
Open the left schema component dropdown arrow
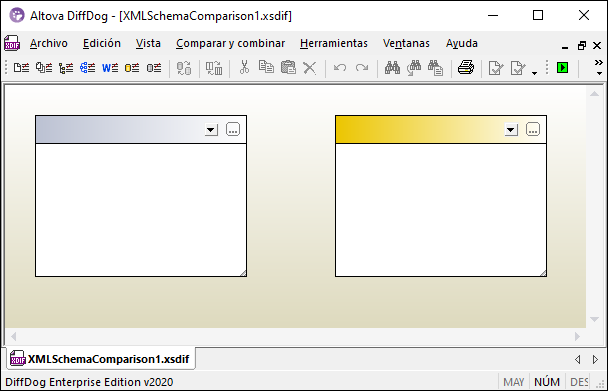coord(211,130)
